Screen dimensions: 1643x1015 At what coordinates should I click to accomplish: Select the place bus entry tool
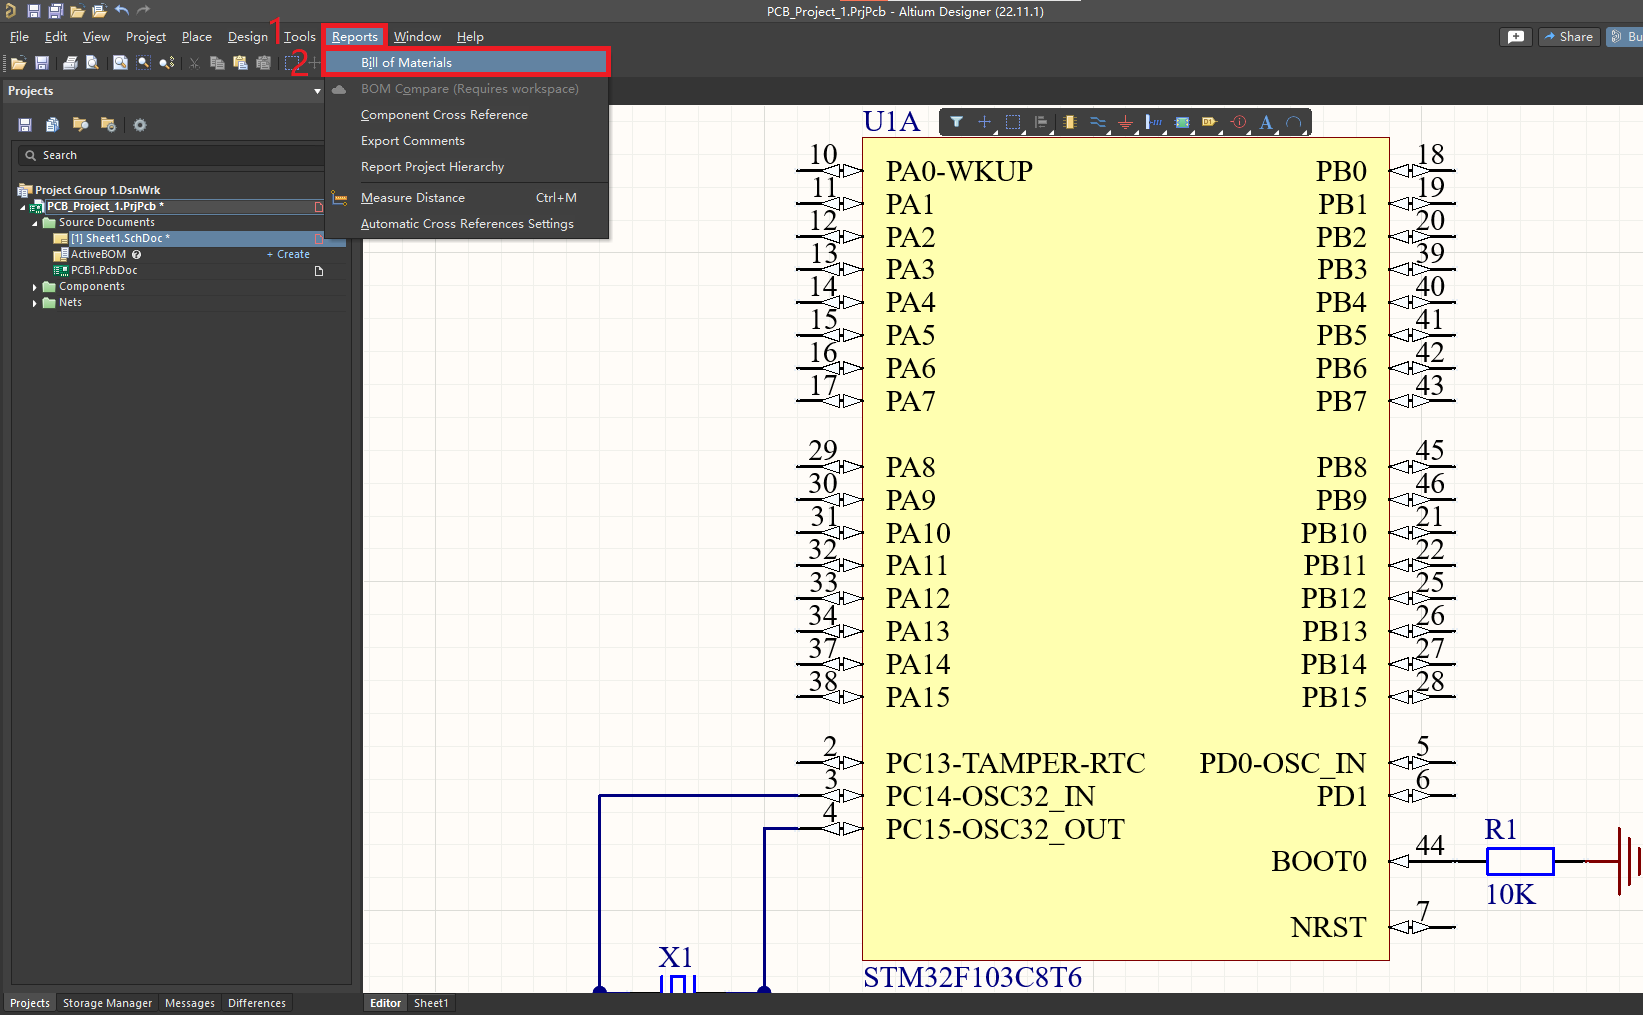point(1154,122)
